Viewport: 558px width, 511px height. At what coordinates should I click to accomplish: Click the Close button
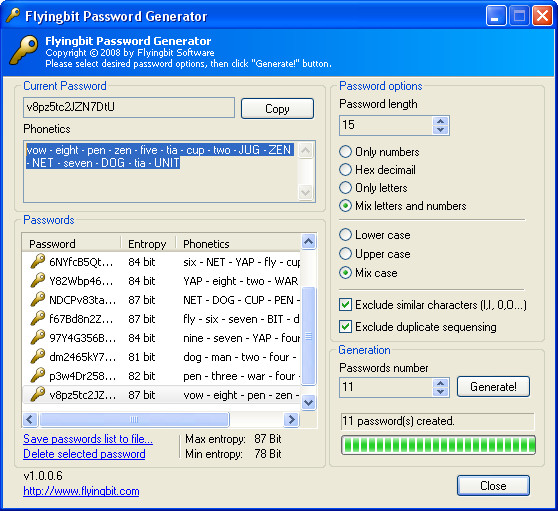pos(493,485)
